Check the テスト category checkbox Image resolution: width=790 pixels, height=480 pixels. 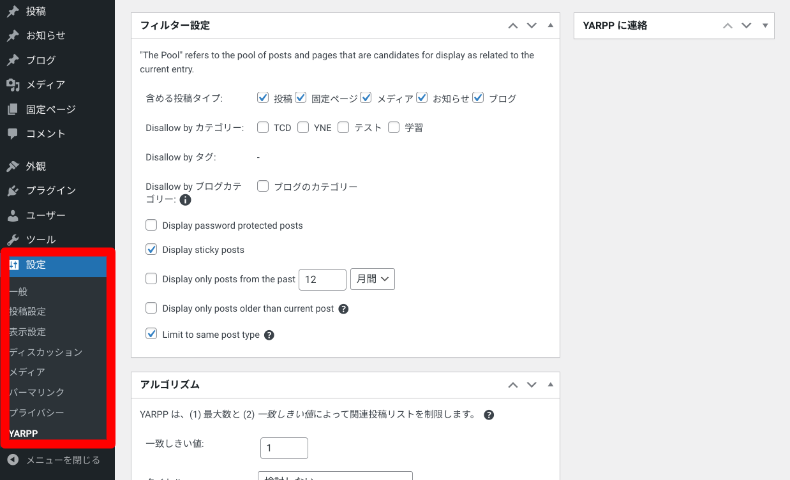[x=343, y=127]
